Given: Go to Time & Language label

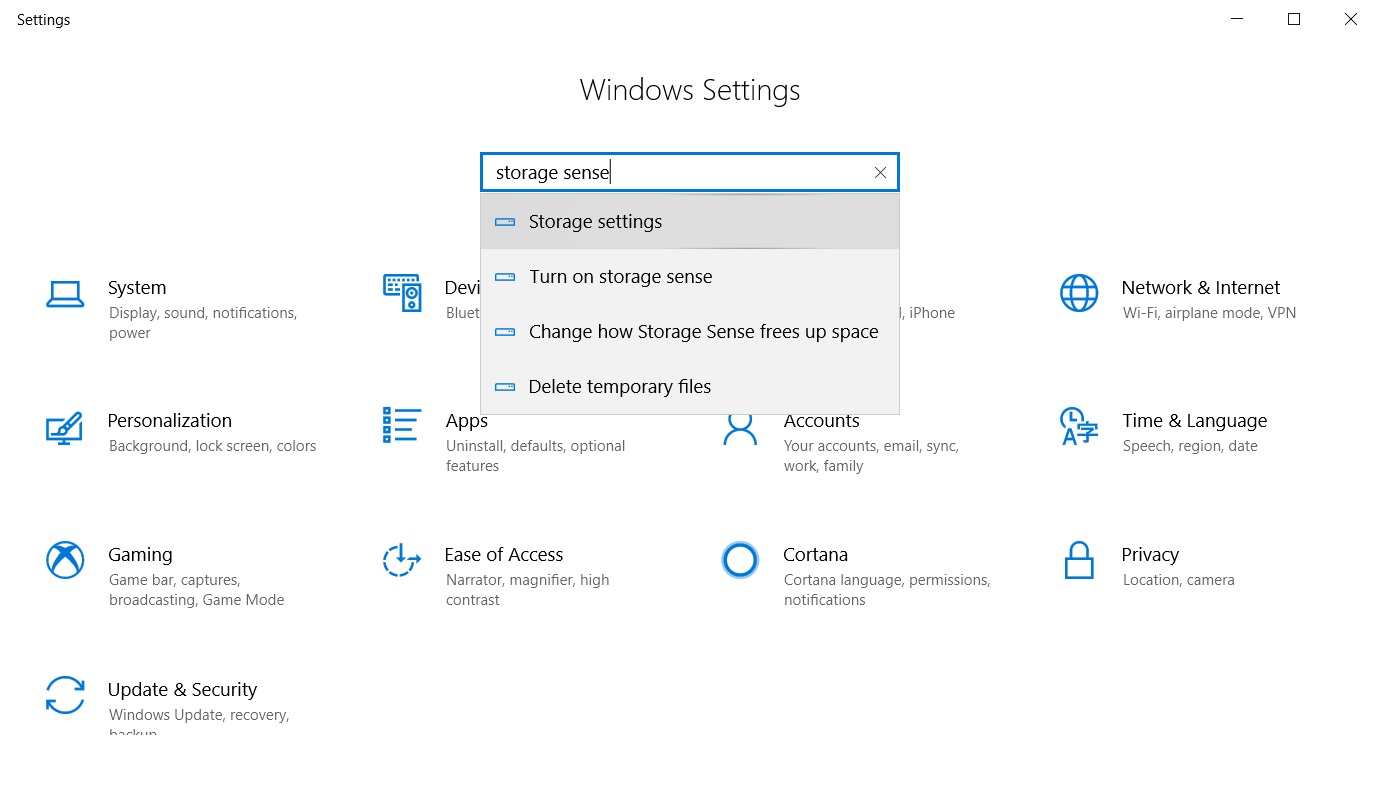Looking at the screenshot, I should pyautogui.click(x=1195, y=421).
